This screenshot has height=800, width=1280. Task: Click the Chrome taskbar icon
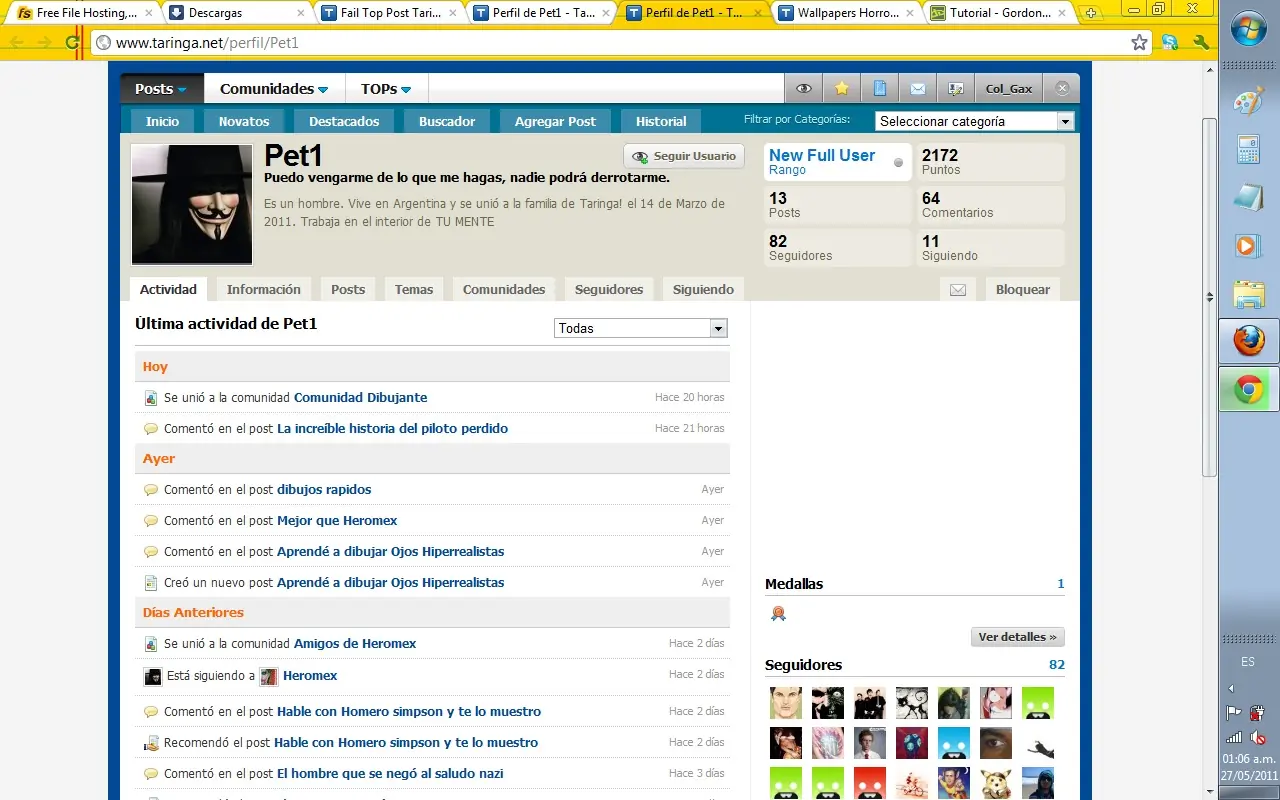click(1249, 389)
